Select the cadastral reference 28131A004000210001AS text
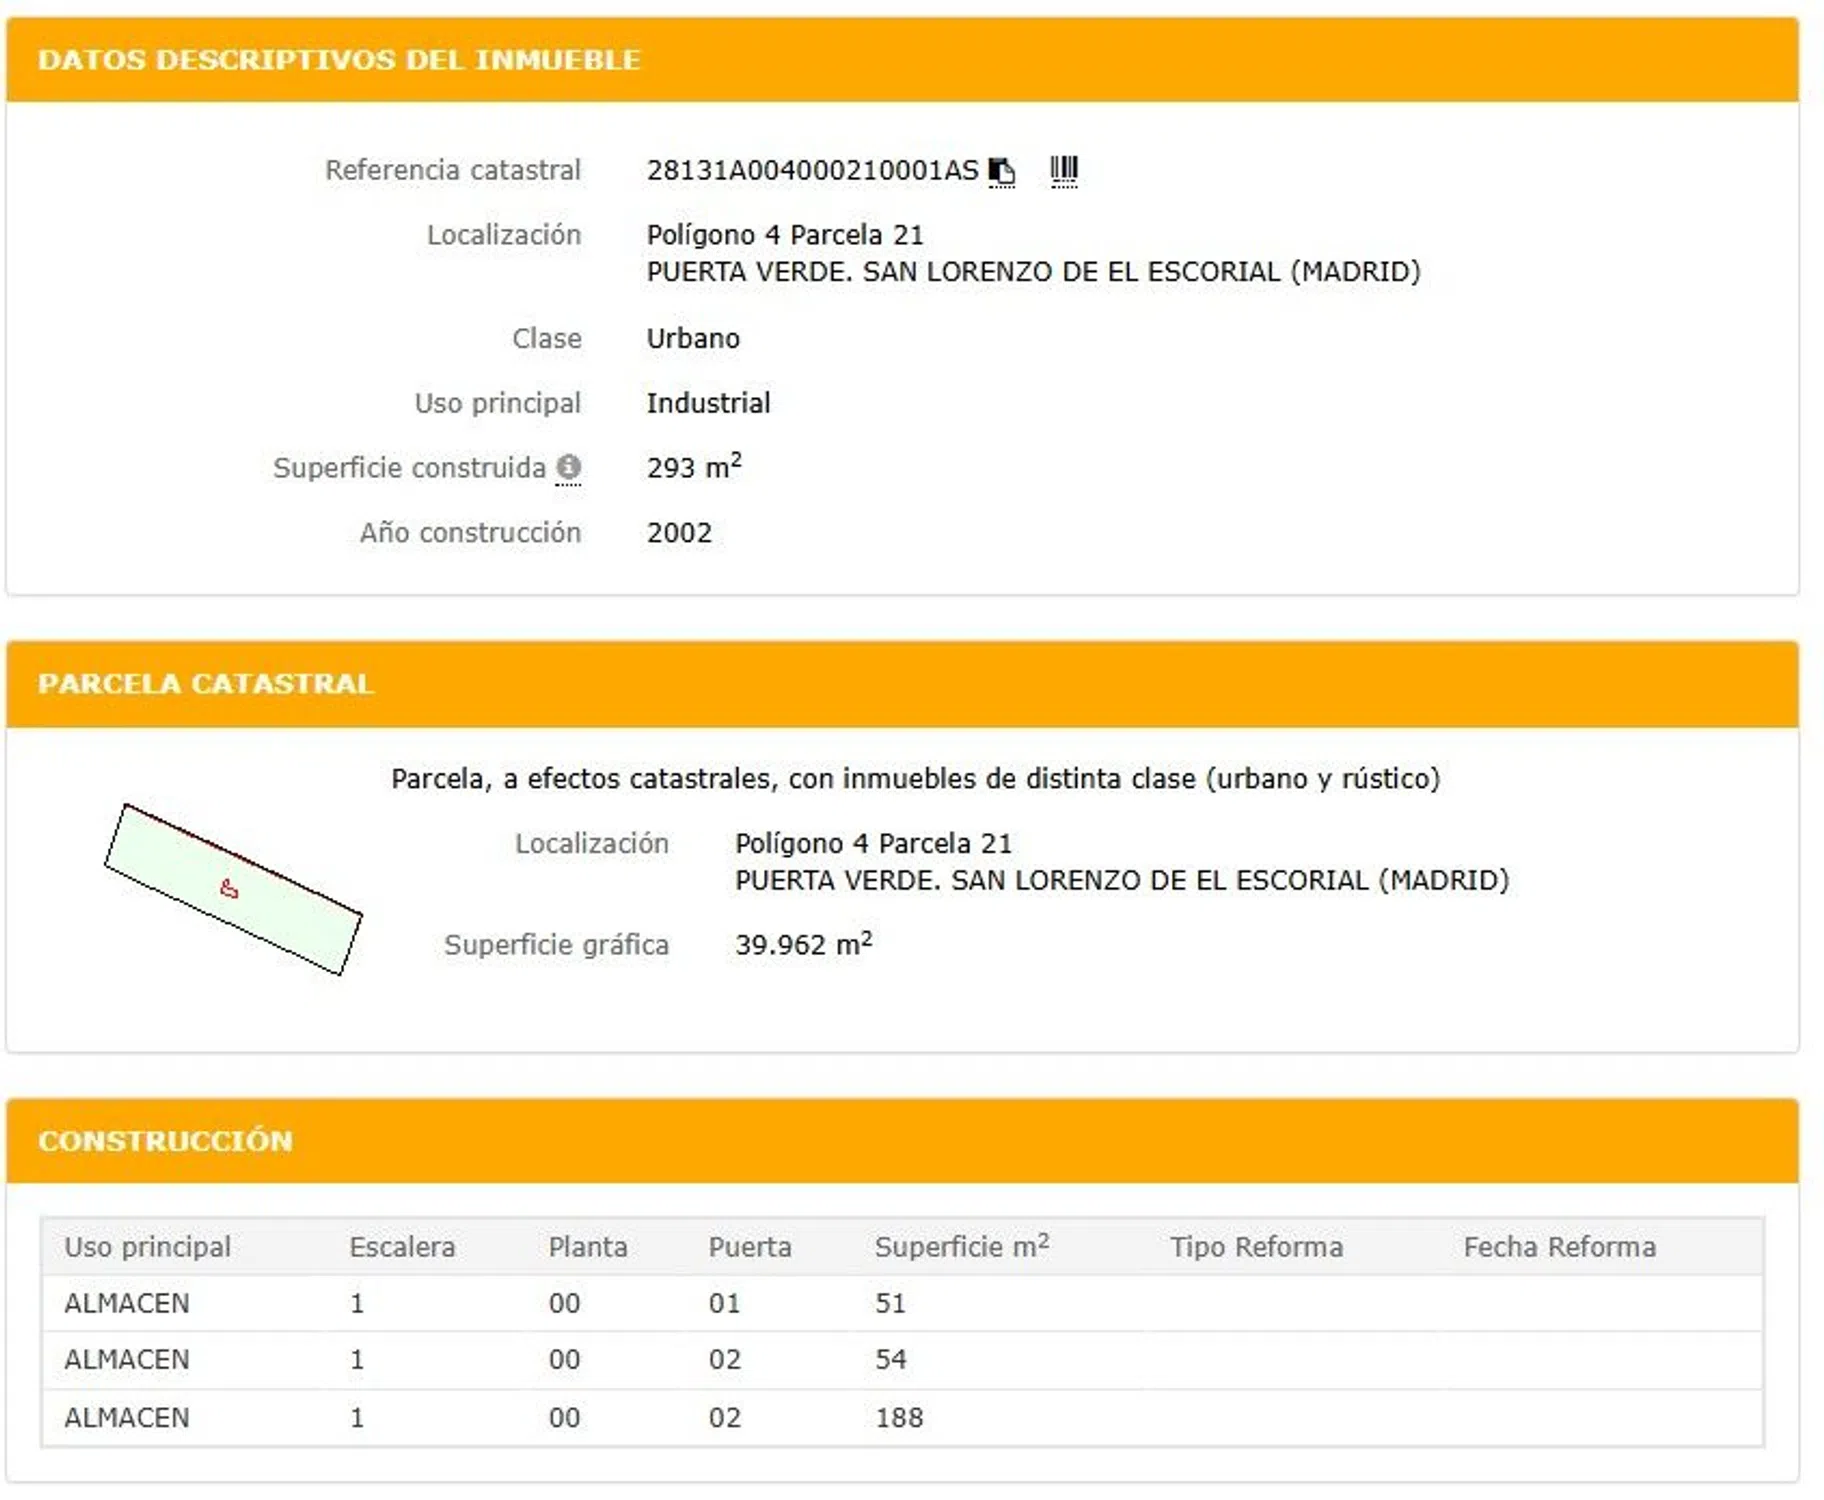This screenshot has height=1500, width=1824. pos(811,171)
